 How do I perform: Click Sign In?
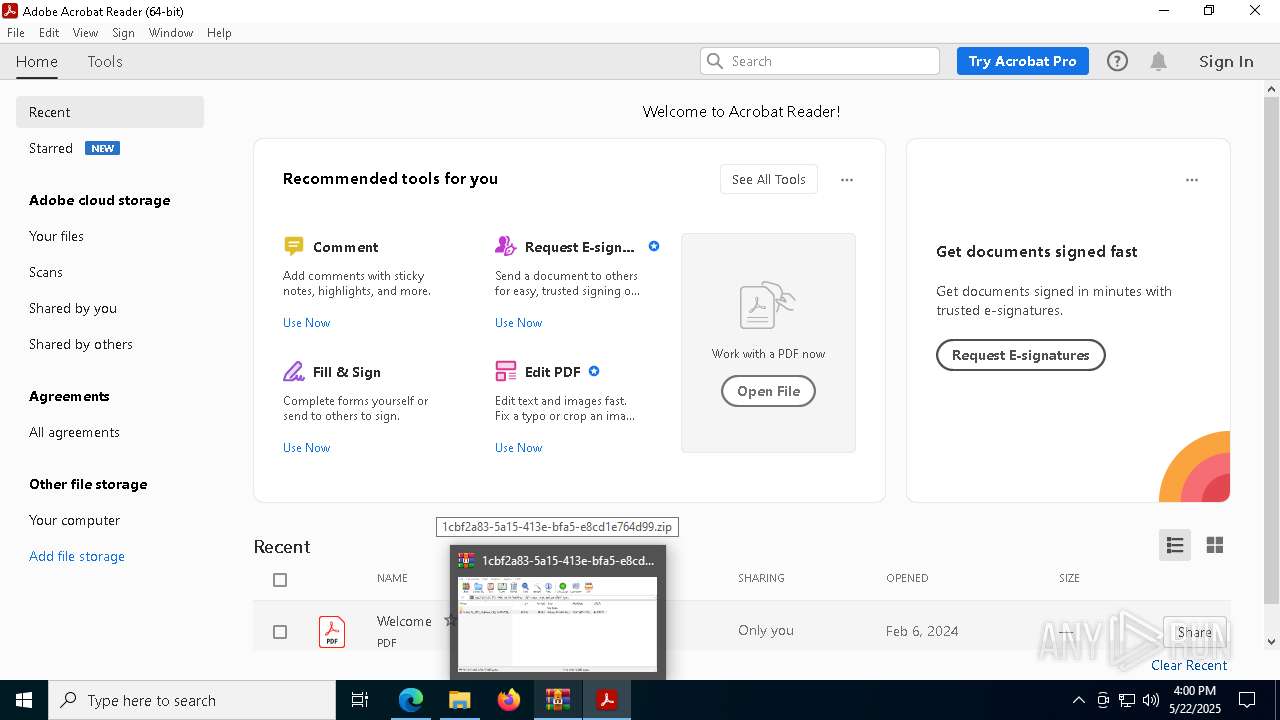[1226, 61]
